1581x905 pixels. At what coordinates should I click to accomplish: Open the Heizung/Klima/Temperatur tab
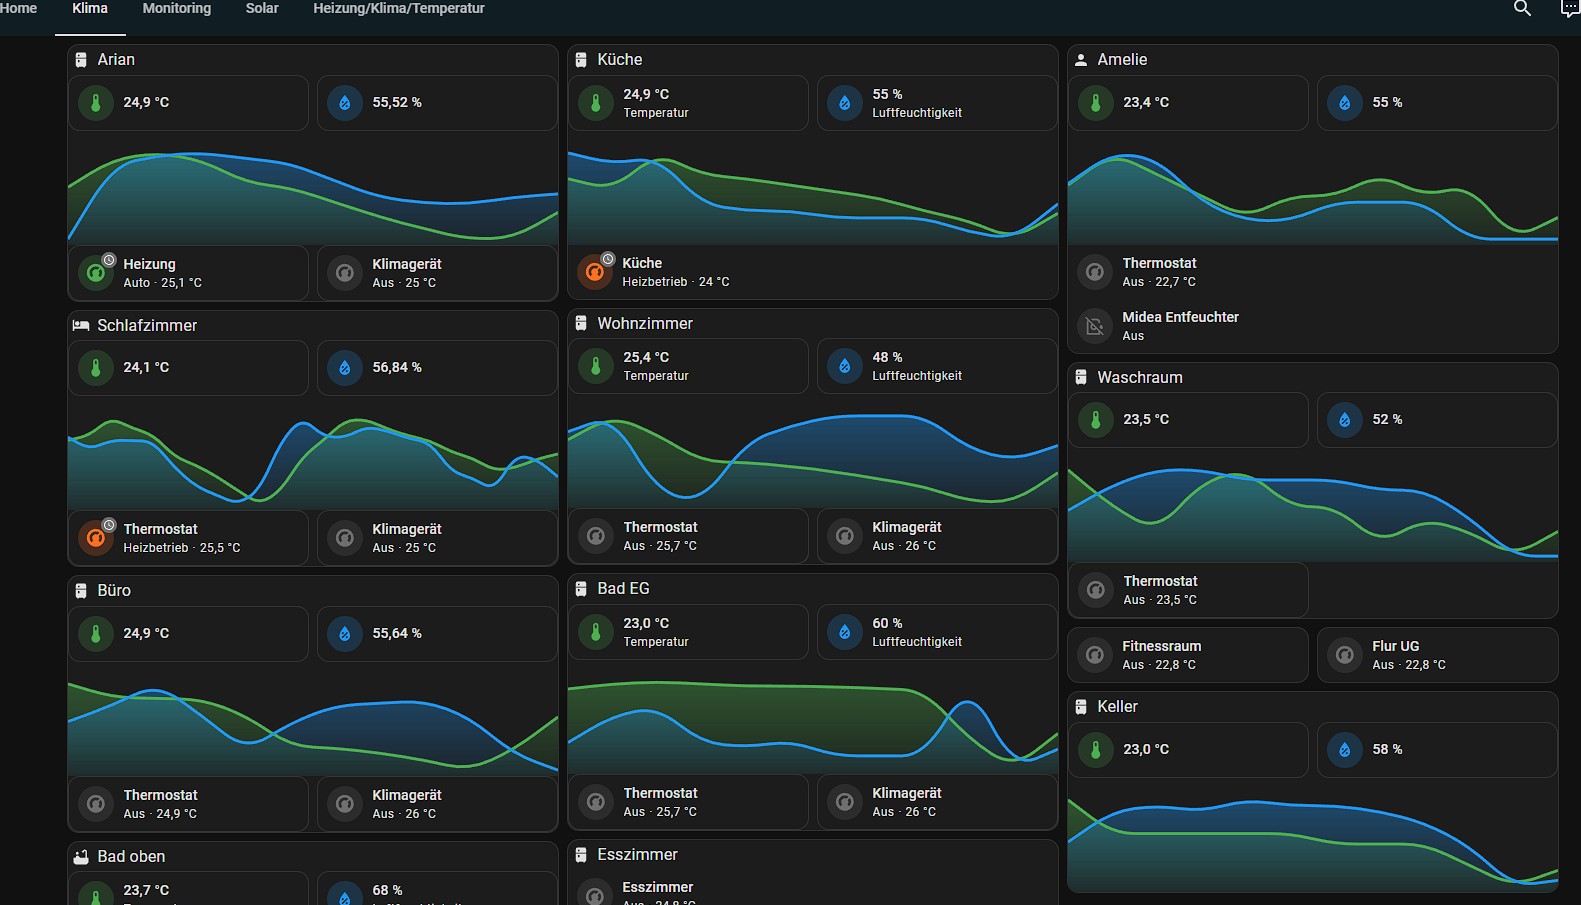coord(398,9)
